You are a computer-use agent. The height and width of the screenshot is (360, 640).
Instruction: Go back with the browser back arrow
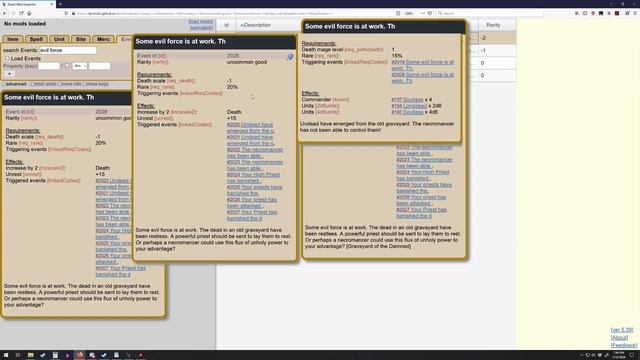(5, 13)
